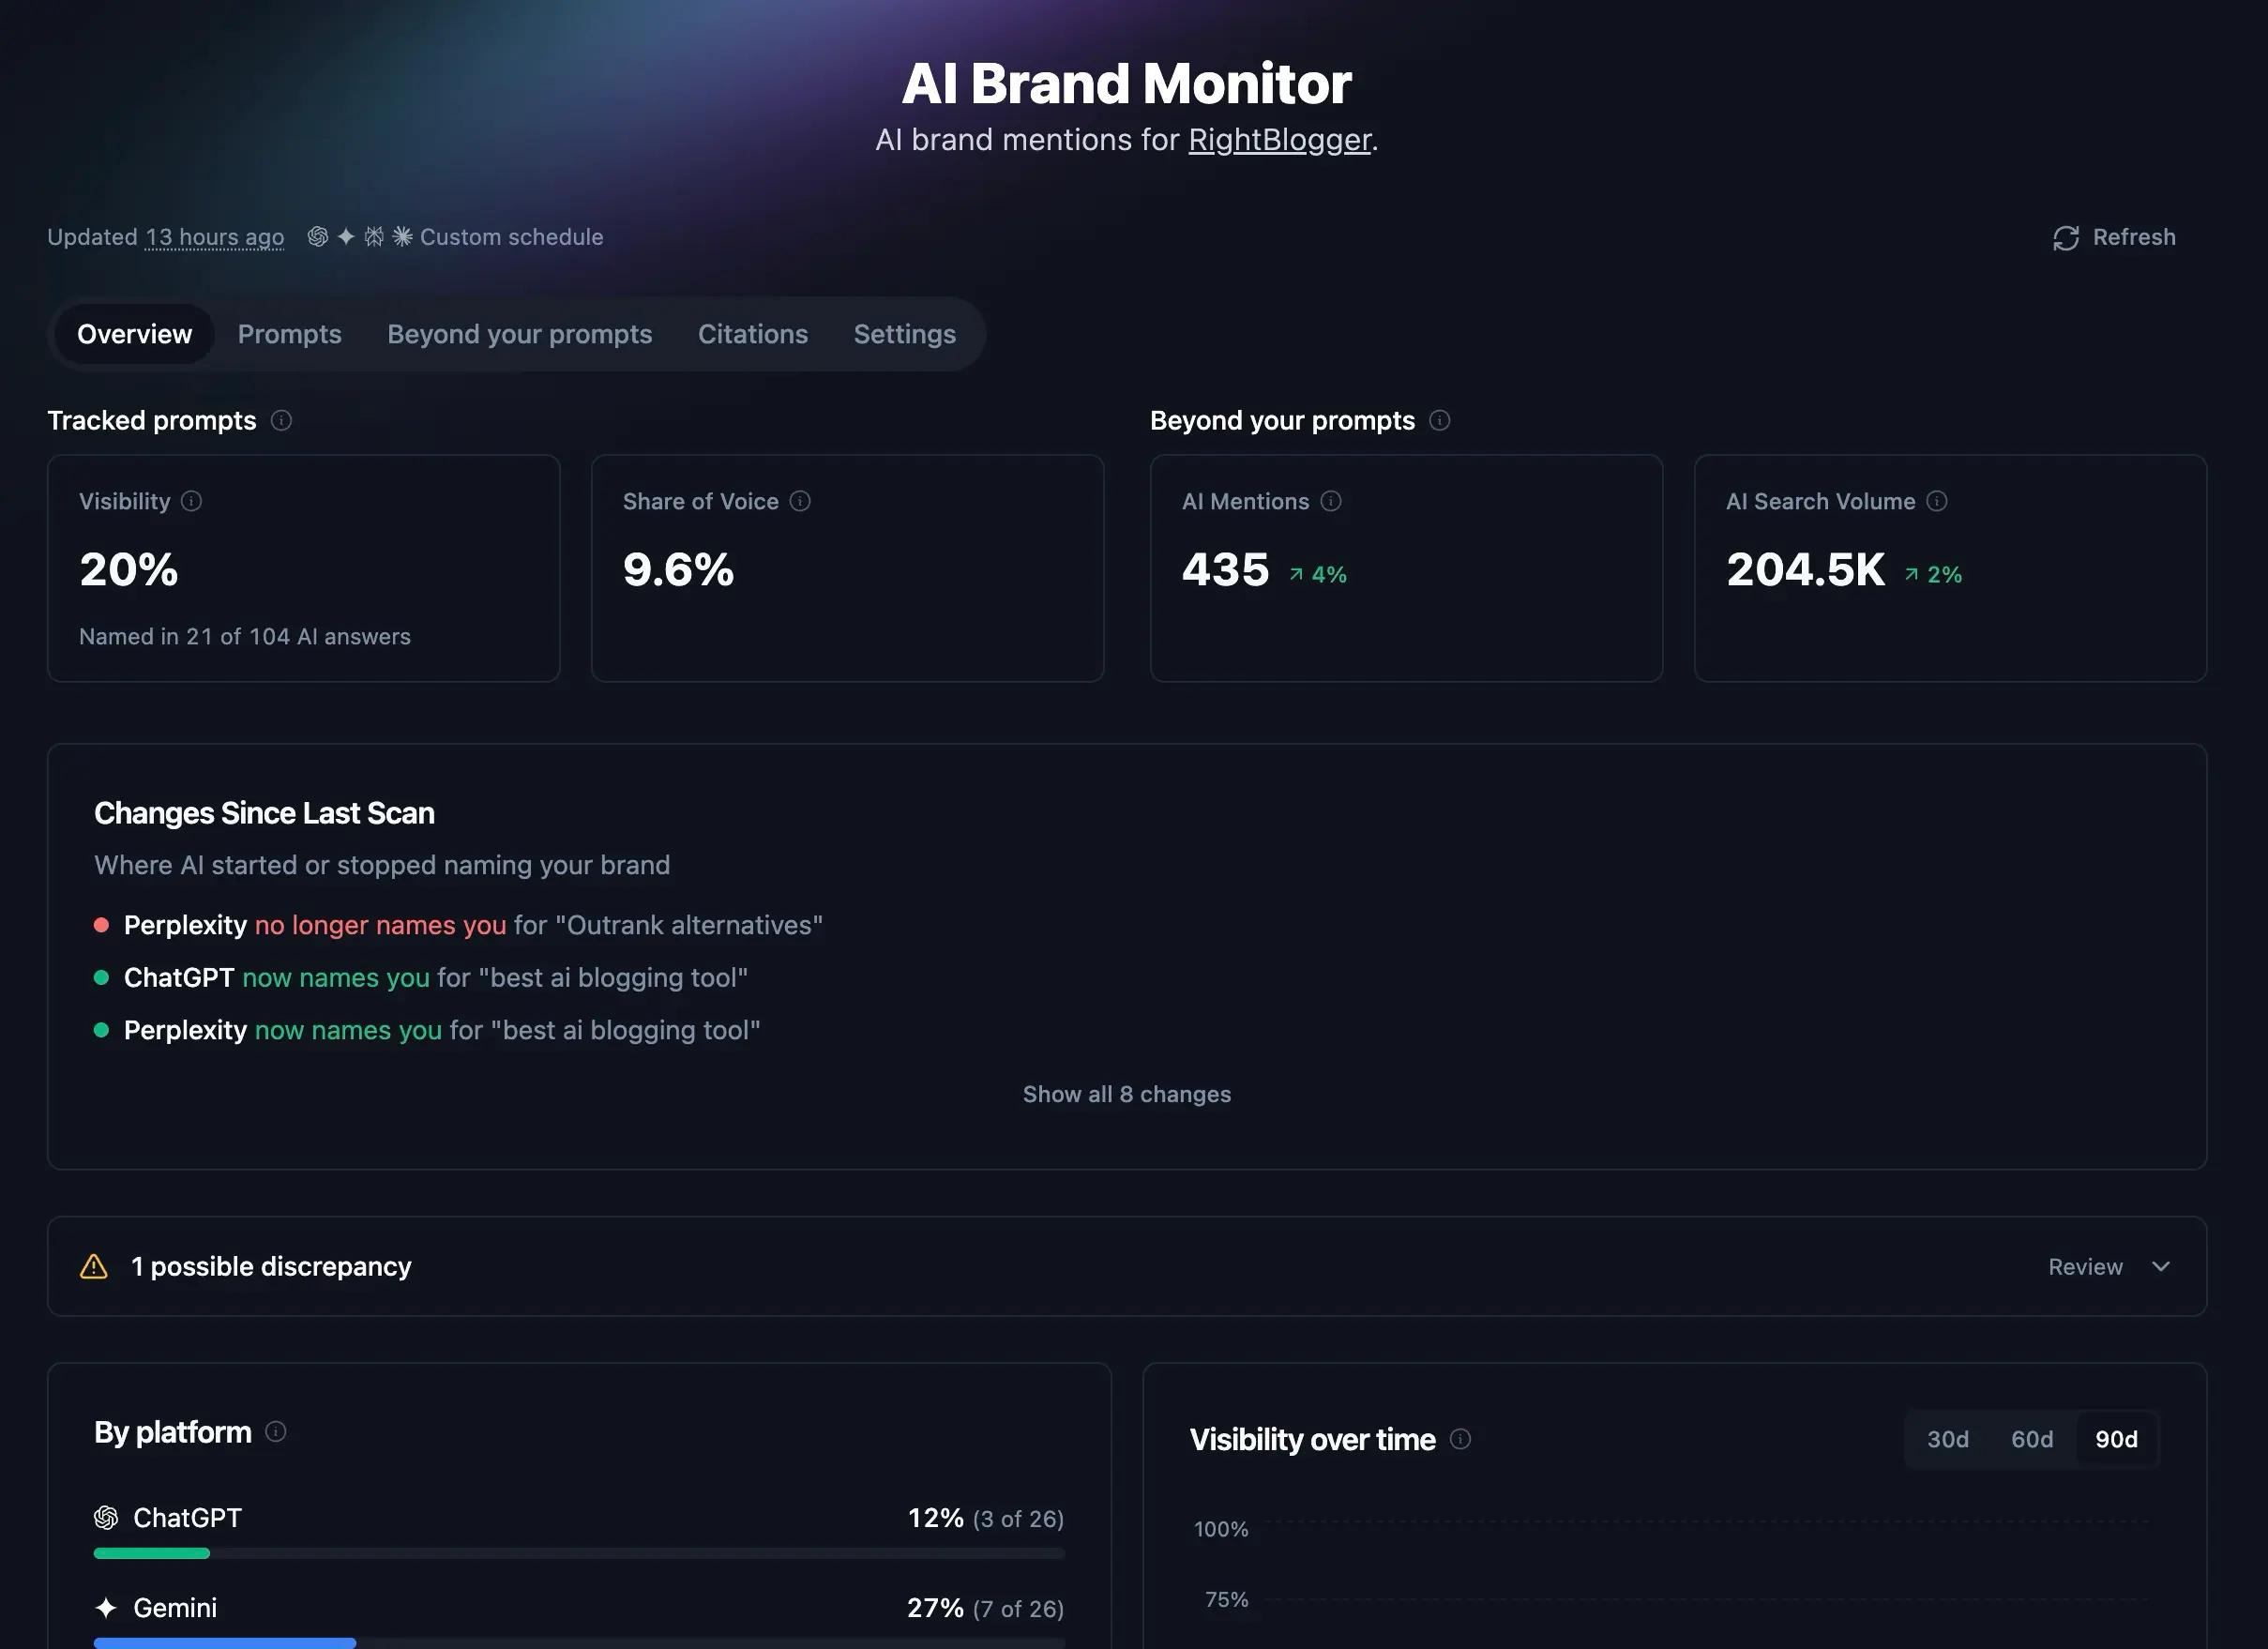Image resolution: width=2268 pixels, height=1649 pixels.
Task: Click Gemini 27% (7 of 26) value
Action: pos(986,1608)
